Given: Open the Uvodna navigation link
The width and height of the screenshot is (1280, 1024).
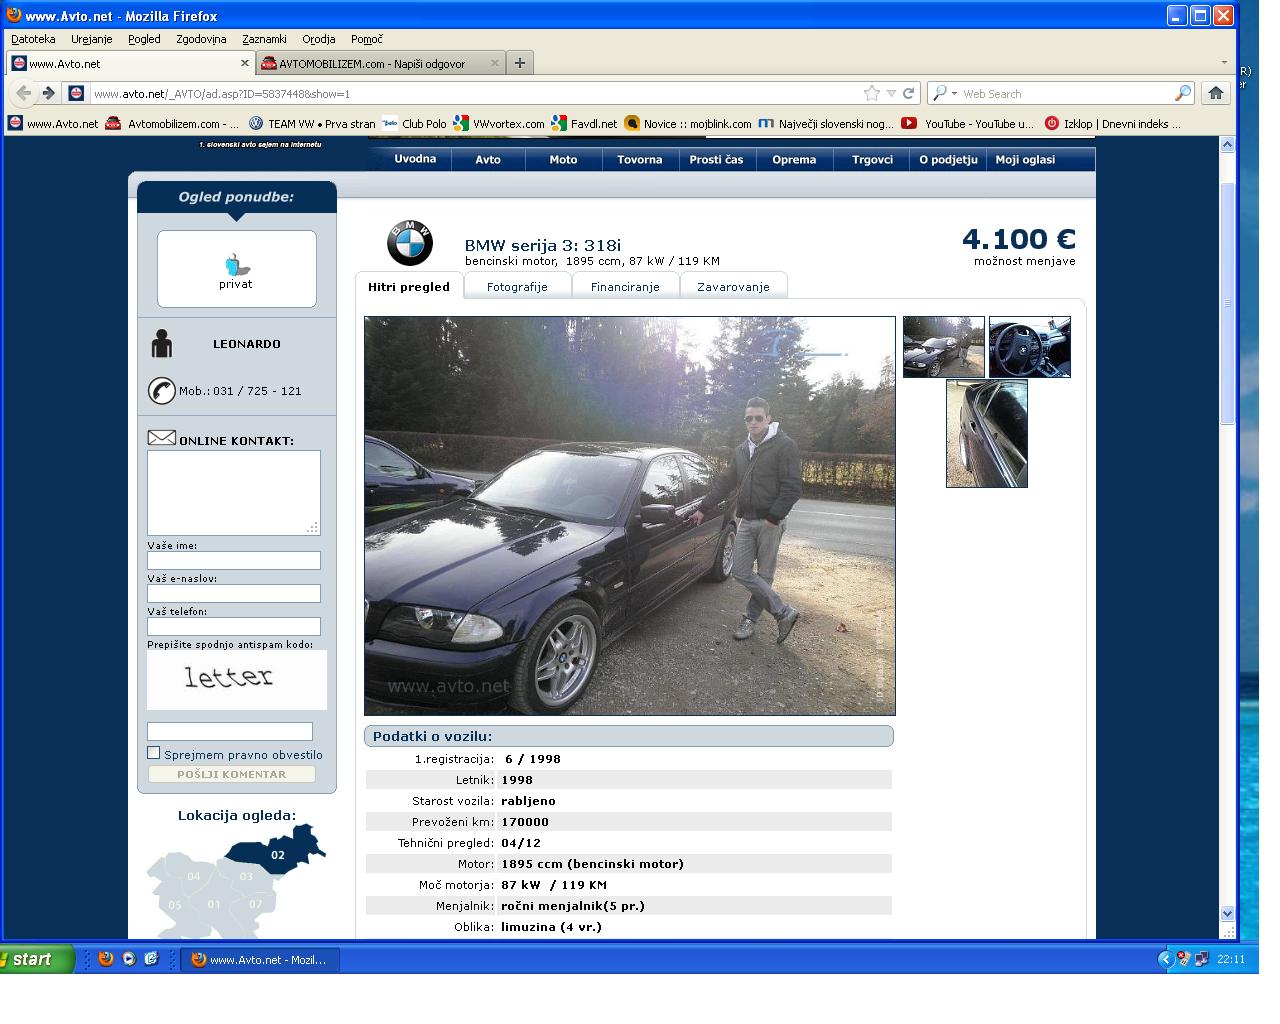Looking at the screenshot, I should tap(415, 159).
